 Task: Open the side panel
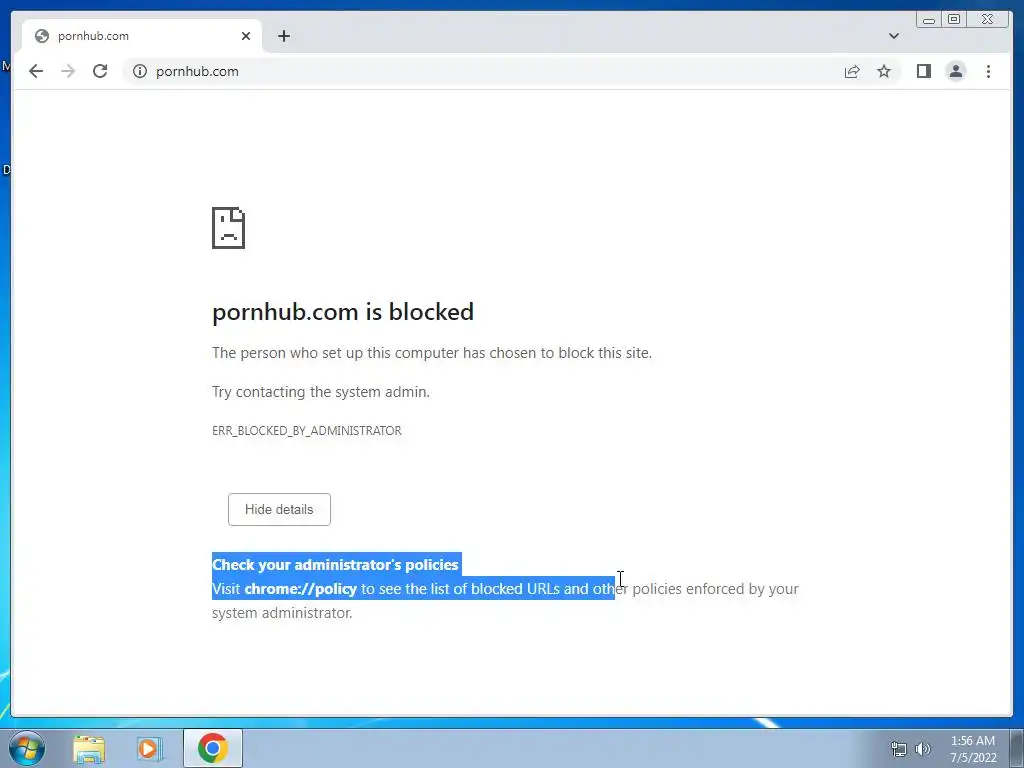coord(923,71)
